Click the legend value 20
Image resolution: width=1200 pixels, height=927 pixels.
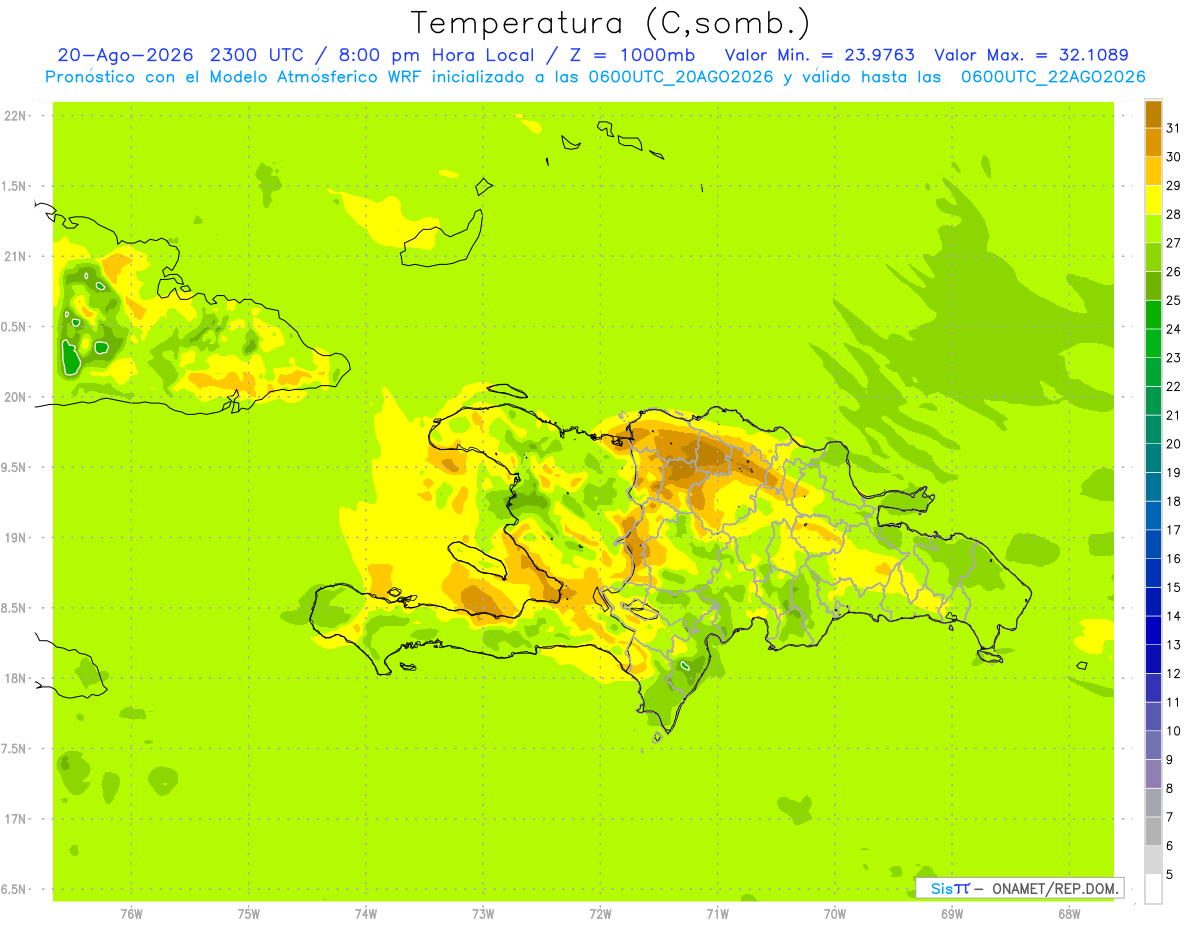1174,444
